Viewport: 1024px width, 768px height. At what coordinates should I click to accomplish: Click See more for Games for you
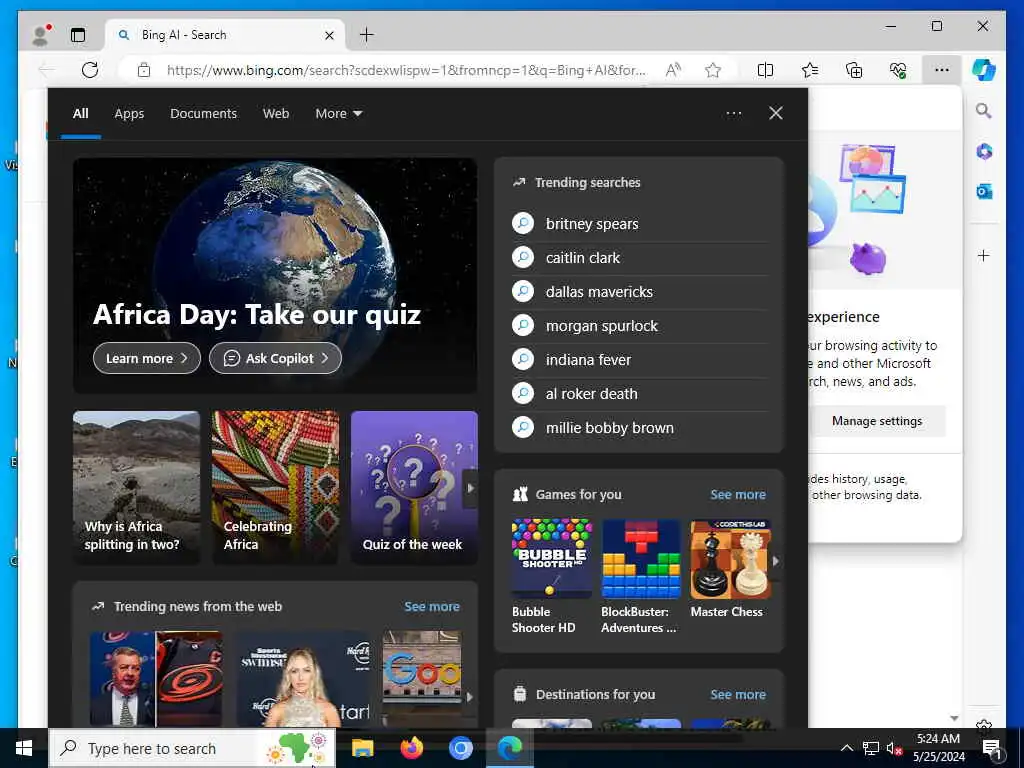tap(738, 495)
